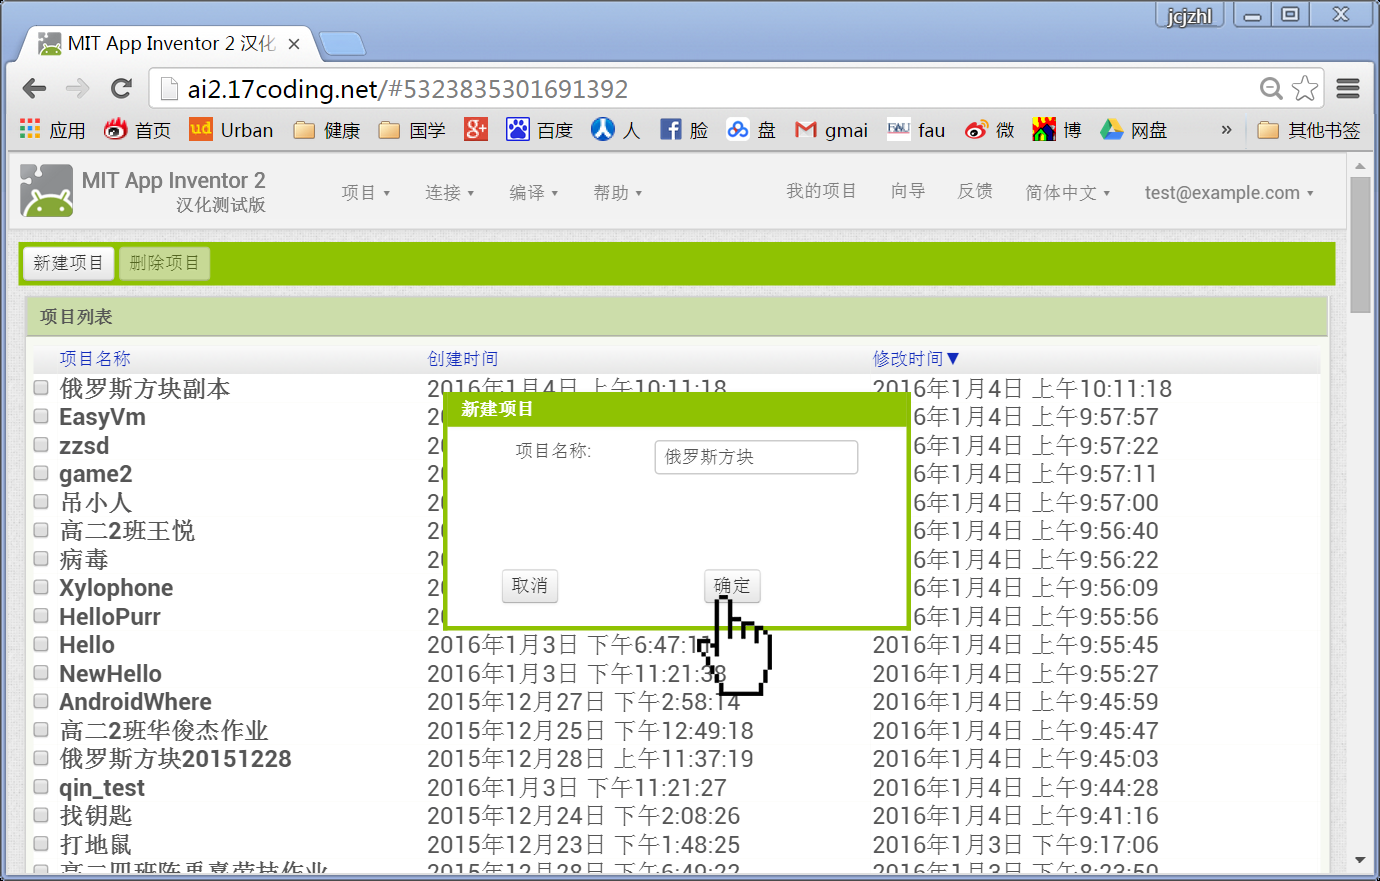
Task: Open the Baidu paw bookmark
Action: [517, 129]
